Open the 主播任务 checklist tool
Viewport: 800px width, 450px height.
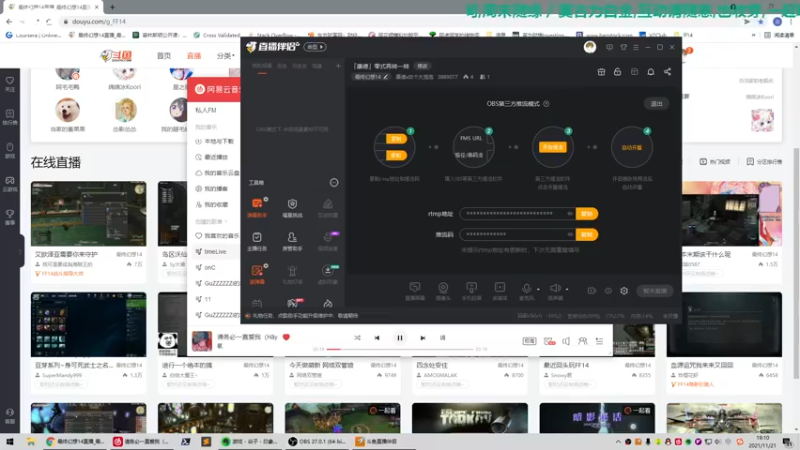coord(257,241)
